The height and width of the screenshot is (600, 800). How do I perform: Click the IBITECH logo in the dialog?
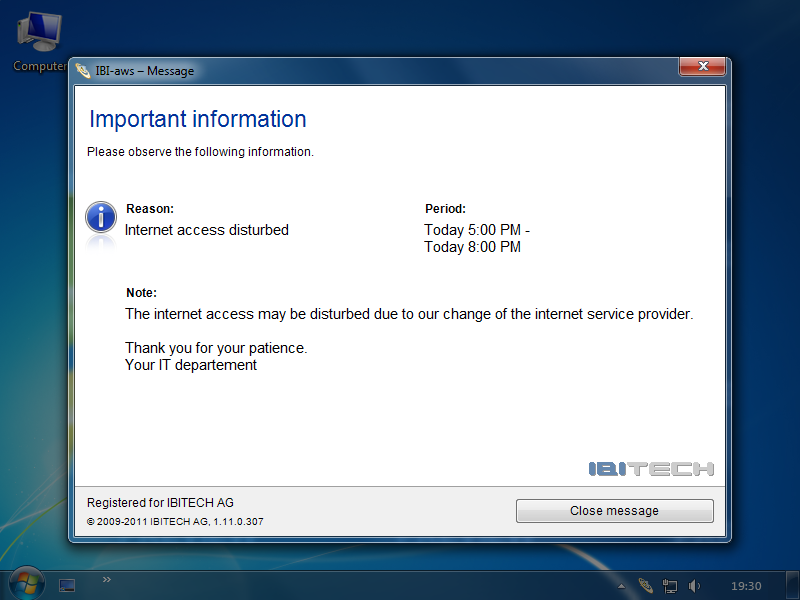(651, 469)
